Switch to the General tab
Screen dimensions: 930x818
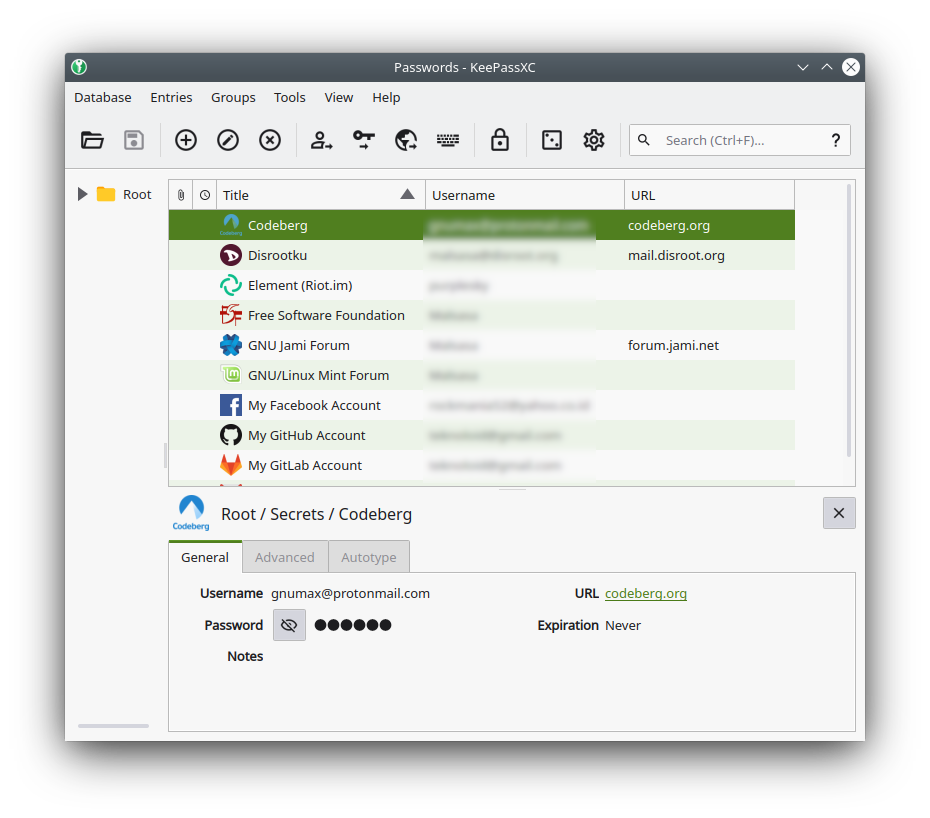tap(205, 557)
